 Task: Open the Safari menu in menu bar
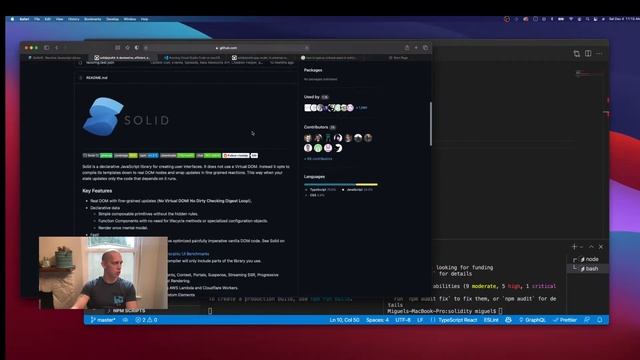[24, 19]
